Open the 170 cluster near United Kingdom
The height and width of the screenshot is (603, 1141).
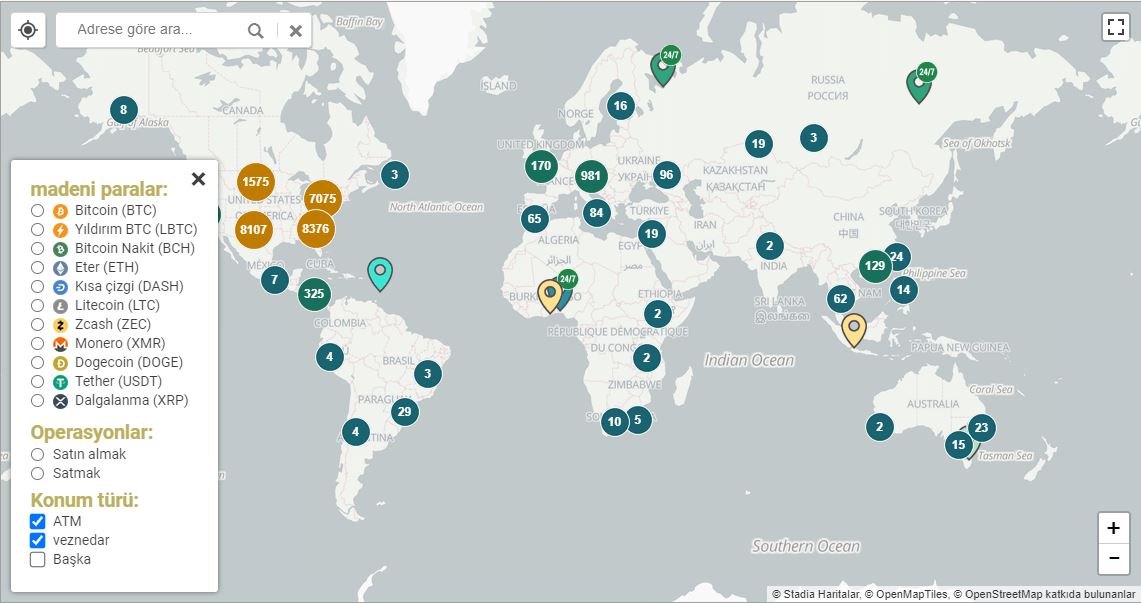pos(541,166)
